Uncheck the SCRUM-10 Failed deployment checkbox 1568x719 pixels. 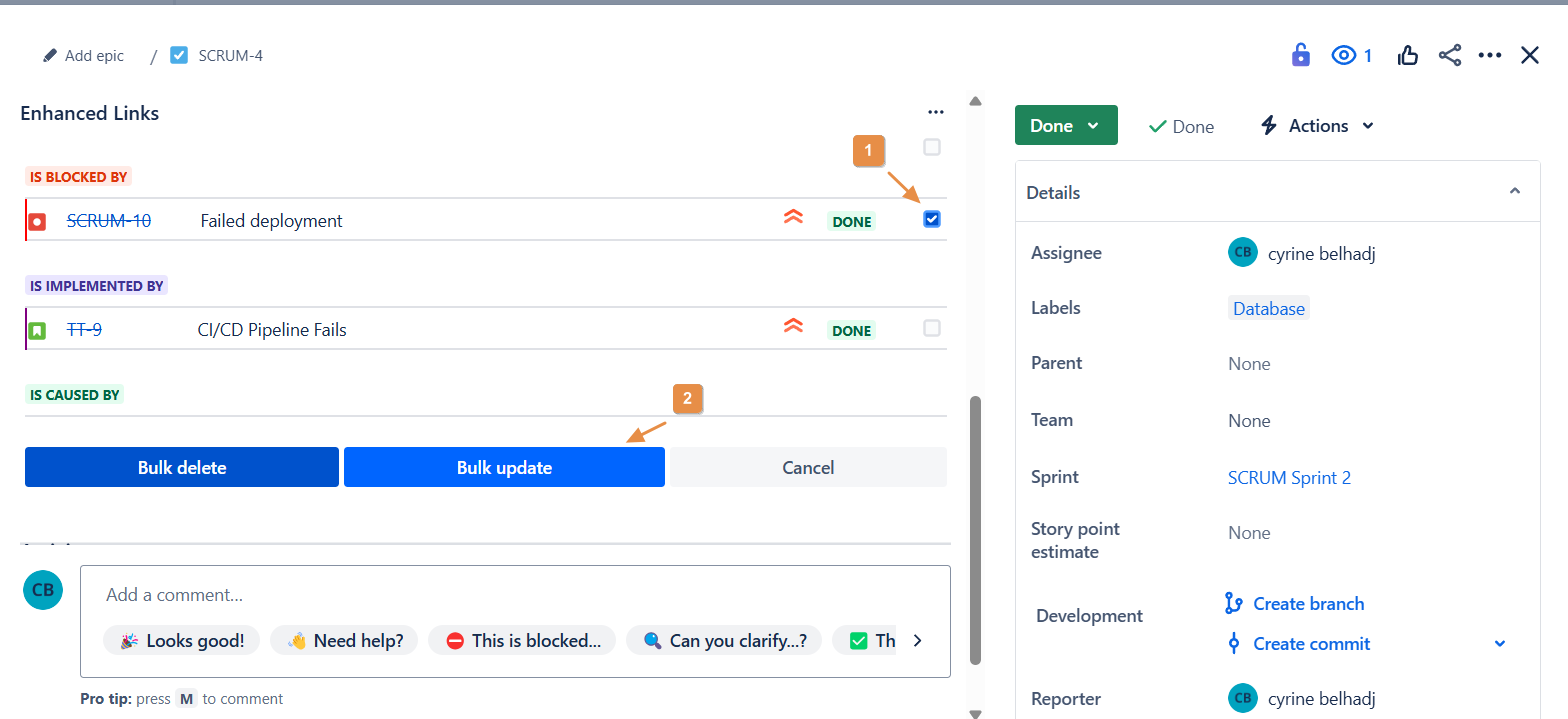(x=932, y=219)
